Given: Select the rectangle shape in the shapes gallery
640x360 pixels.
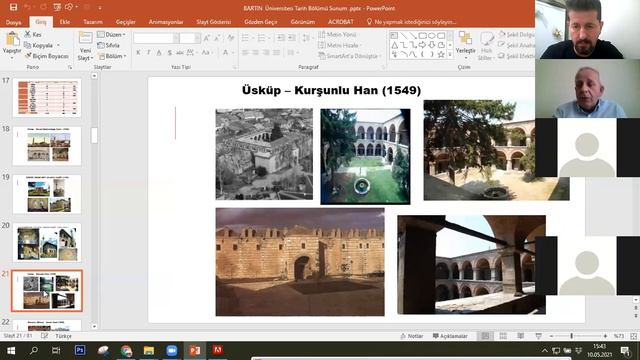Looking at the screenshot, I should pyautogui.click(x=422, y=36).
